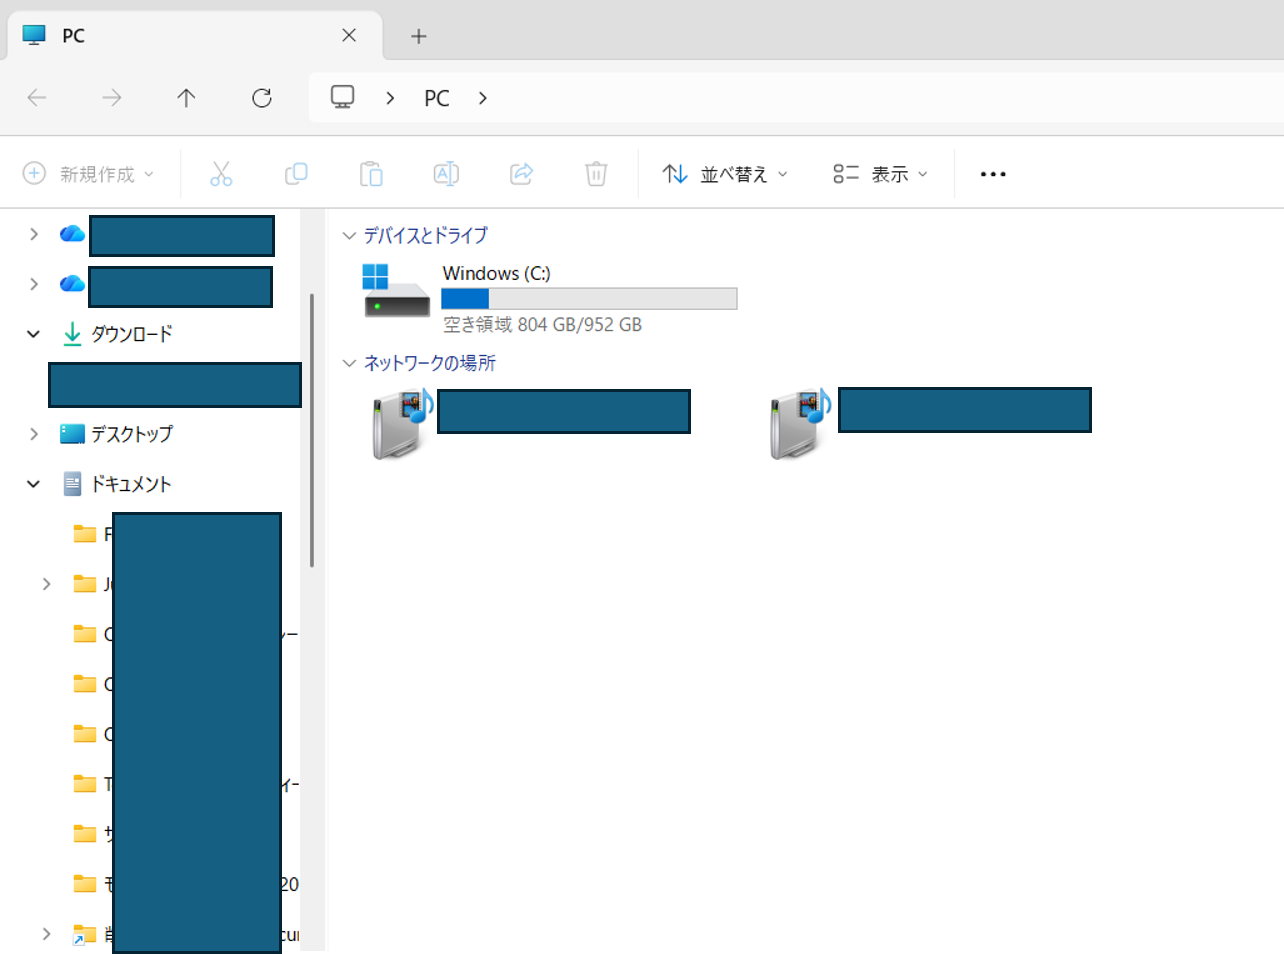Click the Cut scissors icon
Screen dimensions: 1284x954
[x=221, y=174]
